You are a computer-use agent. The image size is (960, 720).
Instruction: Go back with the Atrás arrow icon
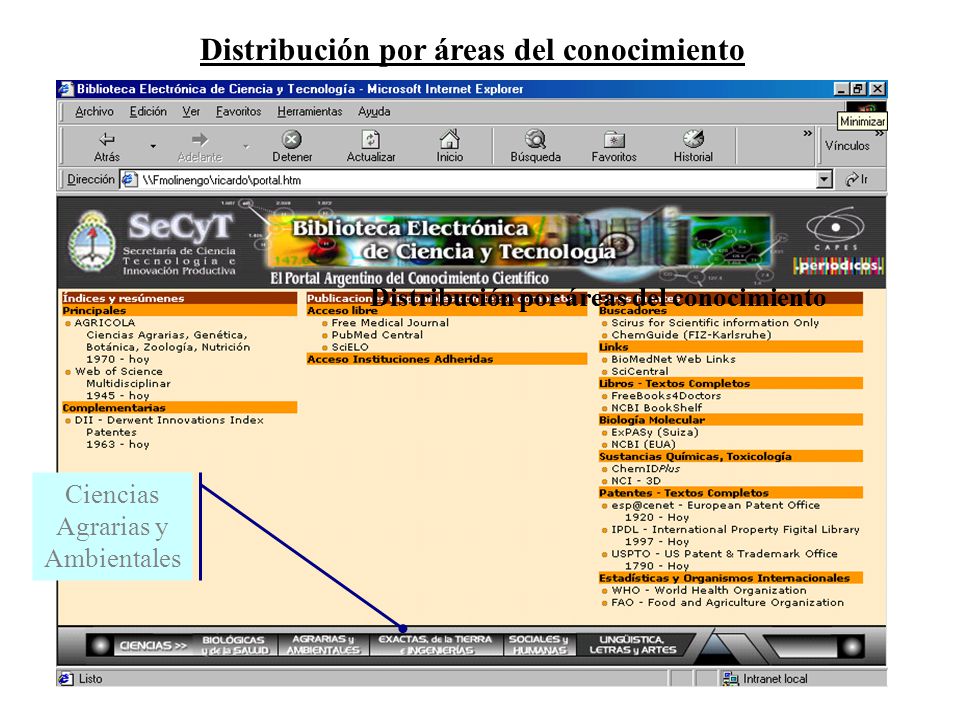click(107, 139)
